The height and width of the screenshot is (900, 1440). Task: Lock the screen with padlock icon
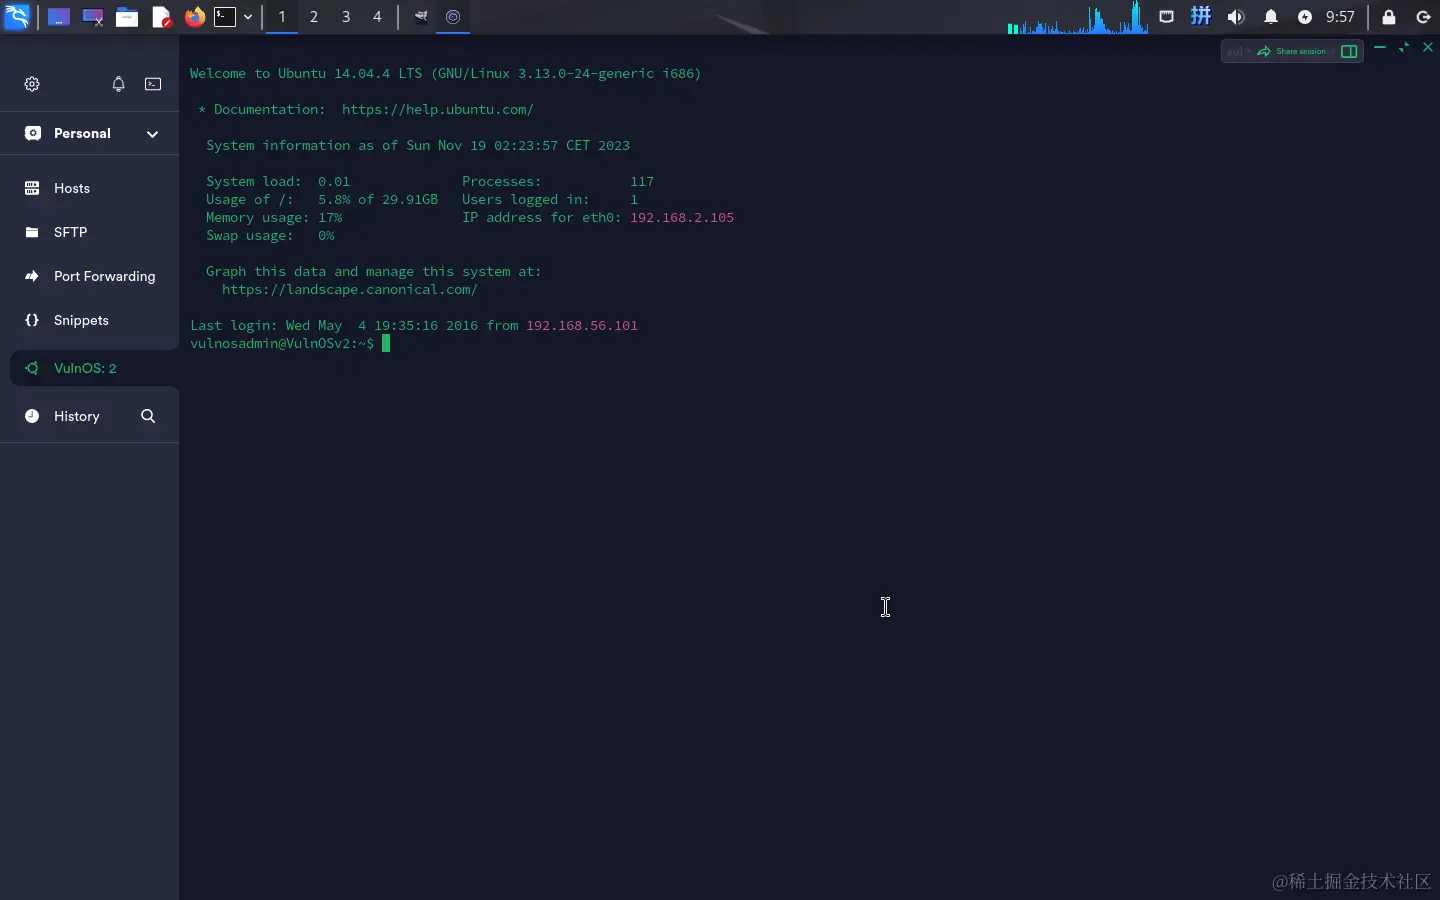[x=1389, y=17]
